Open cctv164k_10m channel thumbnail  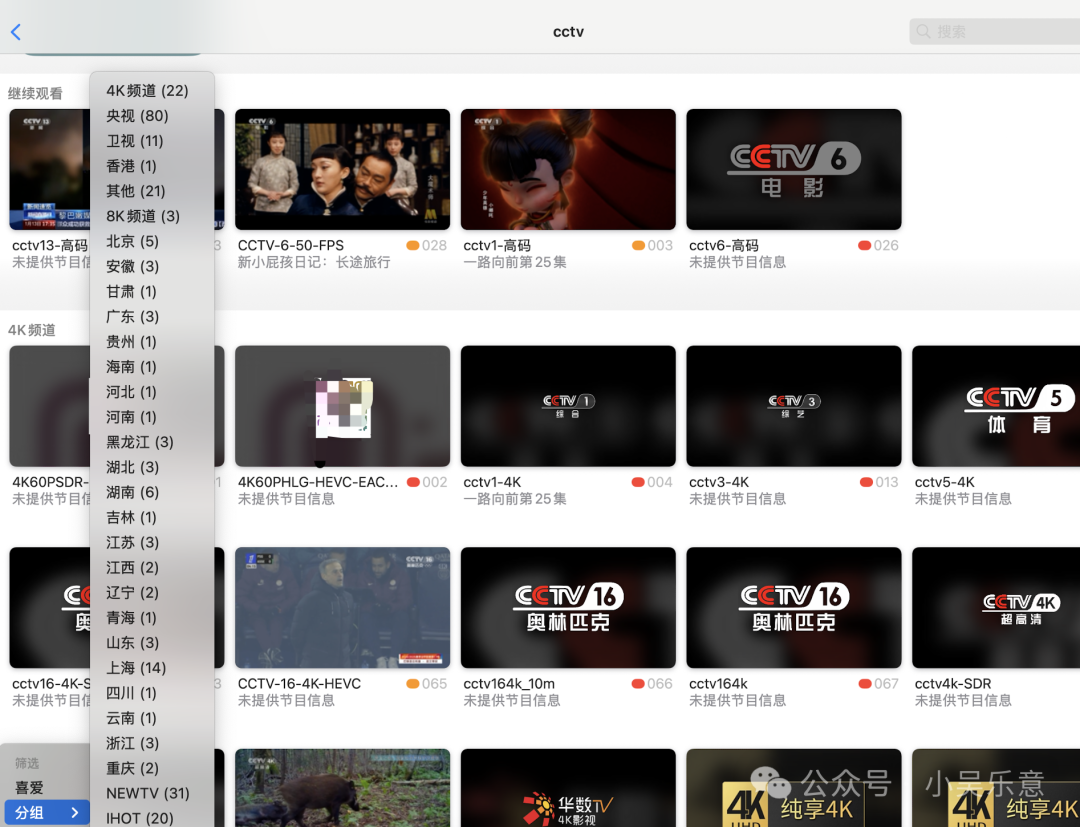(568, 608)
